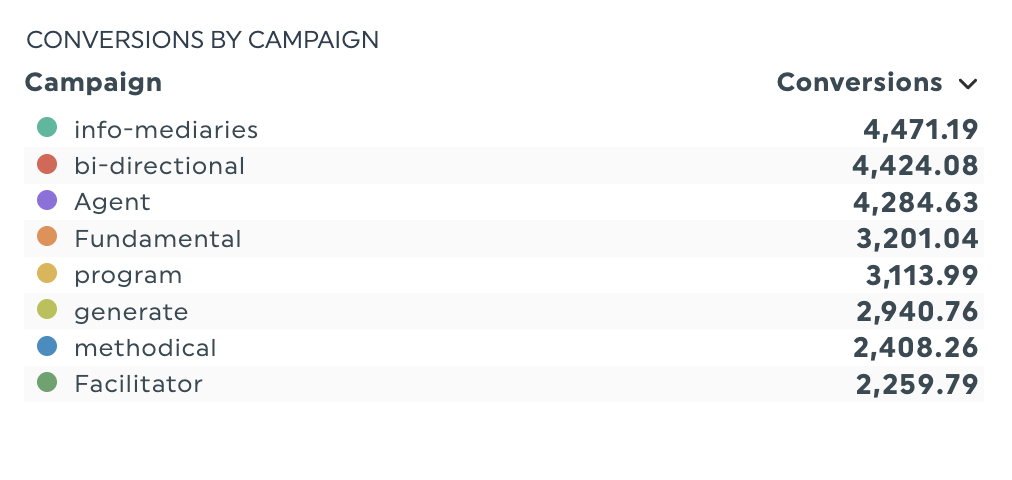Select the bi-directional campaign label
Viewport: 1012px width, 480px height.
(x=159, y=166)
